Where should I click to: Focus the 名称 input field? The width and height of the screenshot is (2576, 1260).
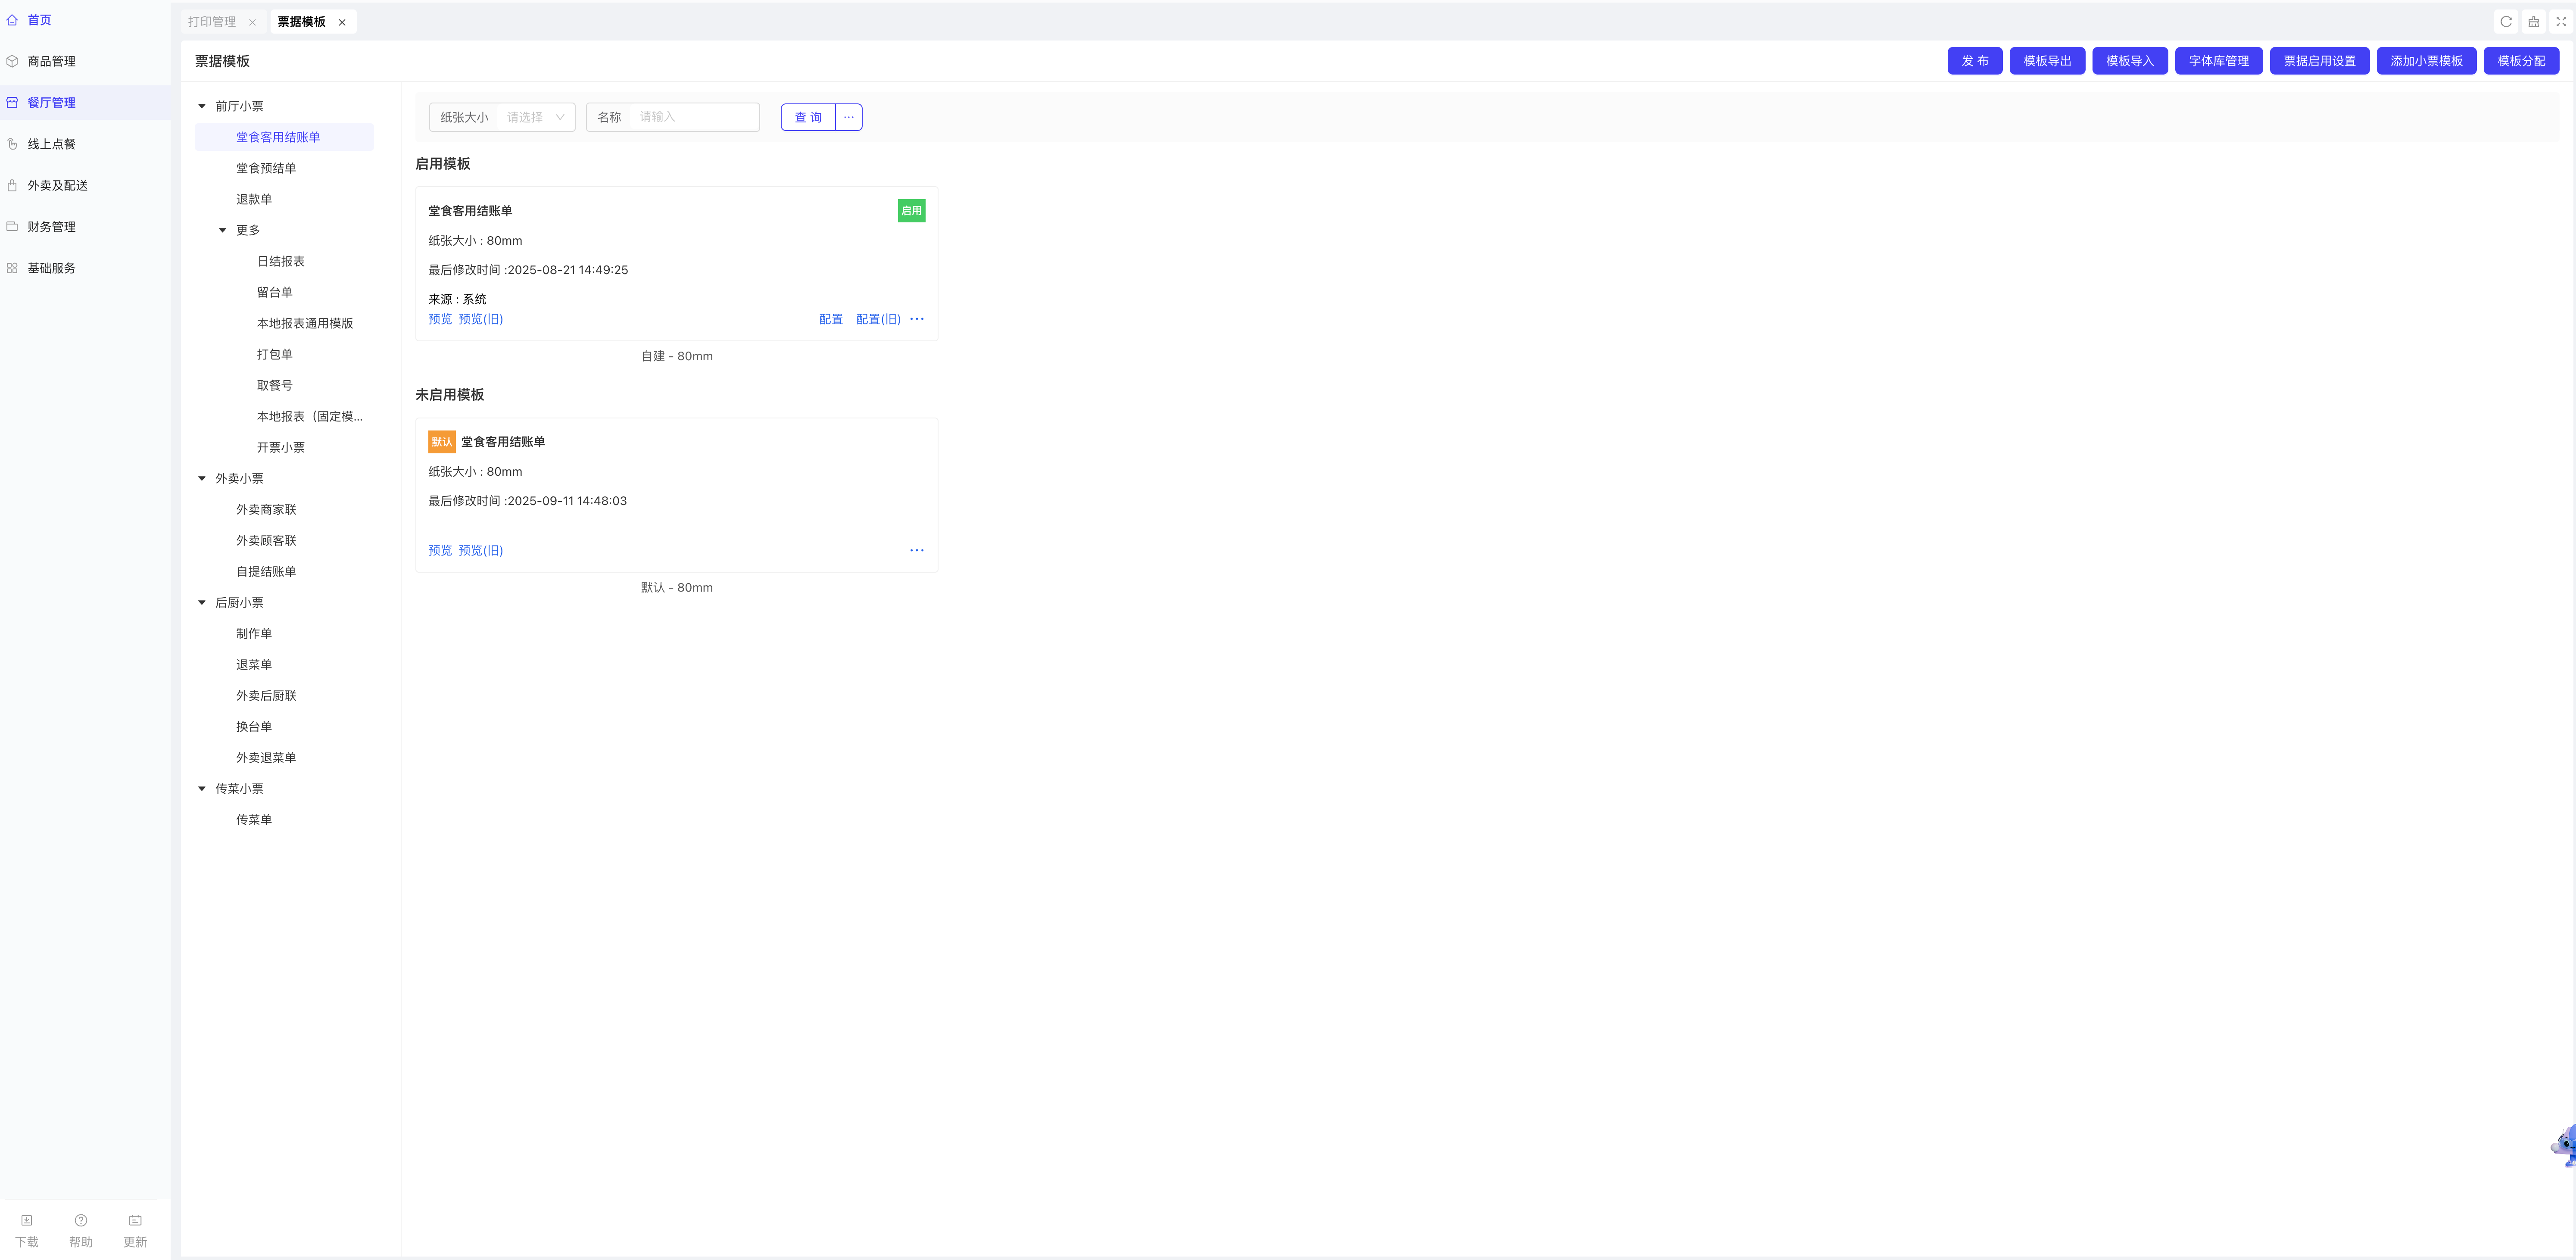coord(695,117)
